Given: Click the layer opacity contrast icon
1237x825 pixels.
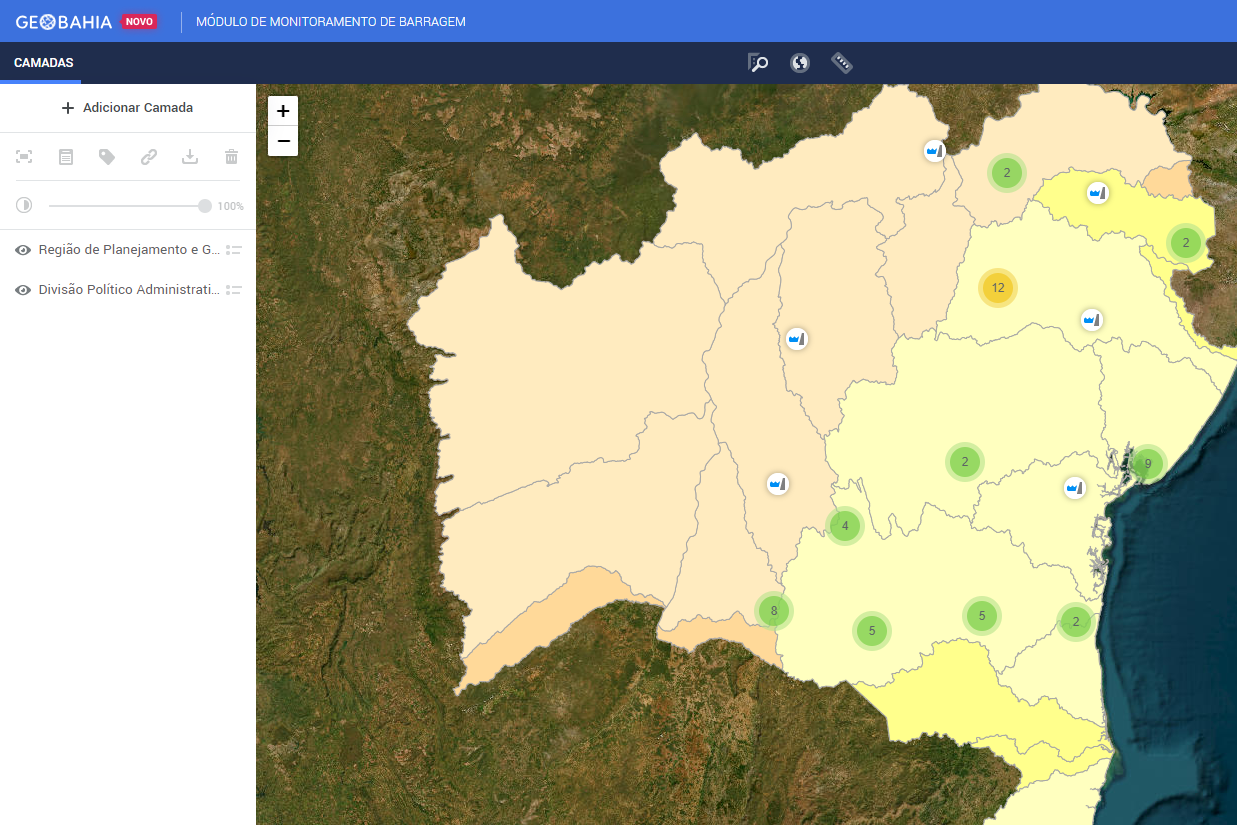Looking at the screenshot, I should [x=24, y=205].
